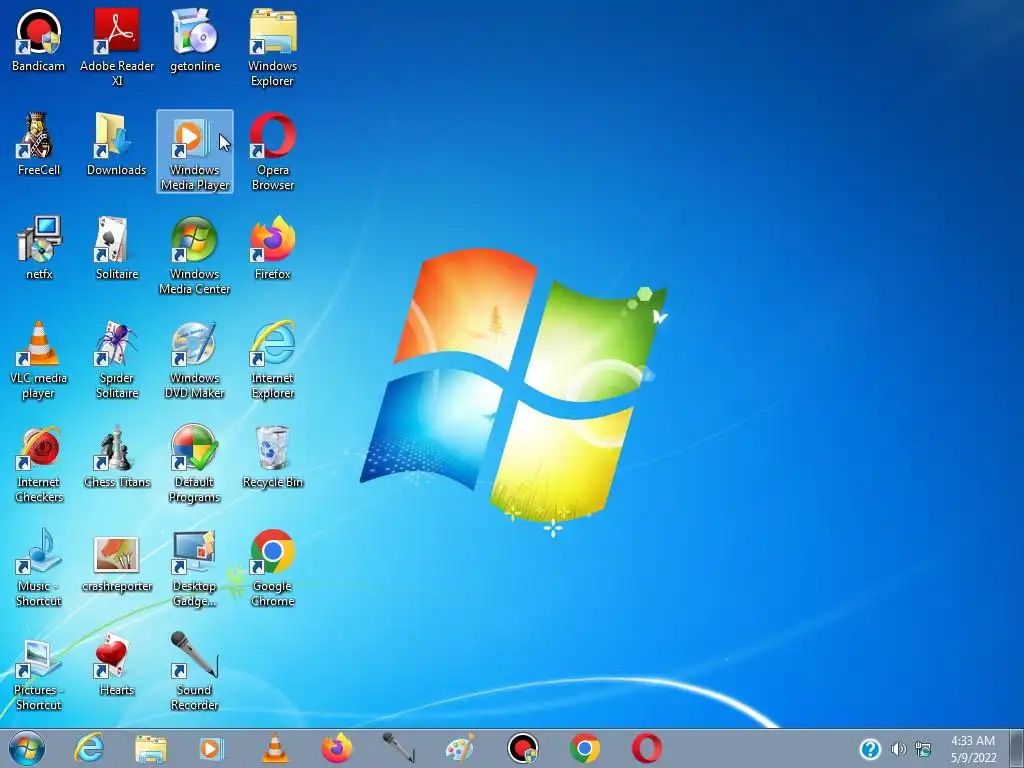Select the Spider Solitaire icon
The width and height of the screenshot is (1024, 768).
click(x=117, y=359)
